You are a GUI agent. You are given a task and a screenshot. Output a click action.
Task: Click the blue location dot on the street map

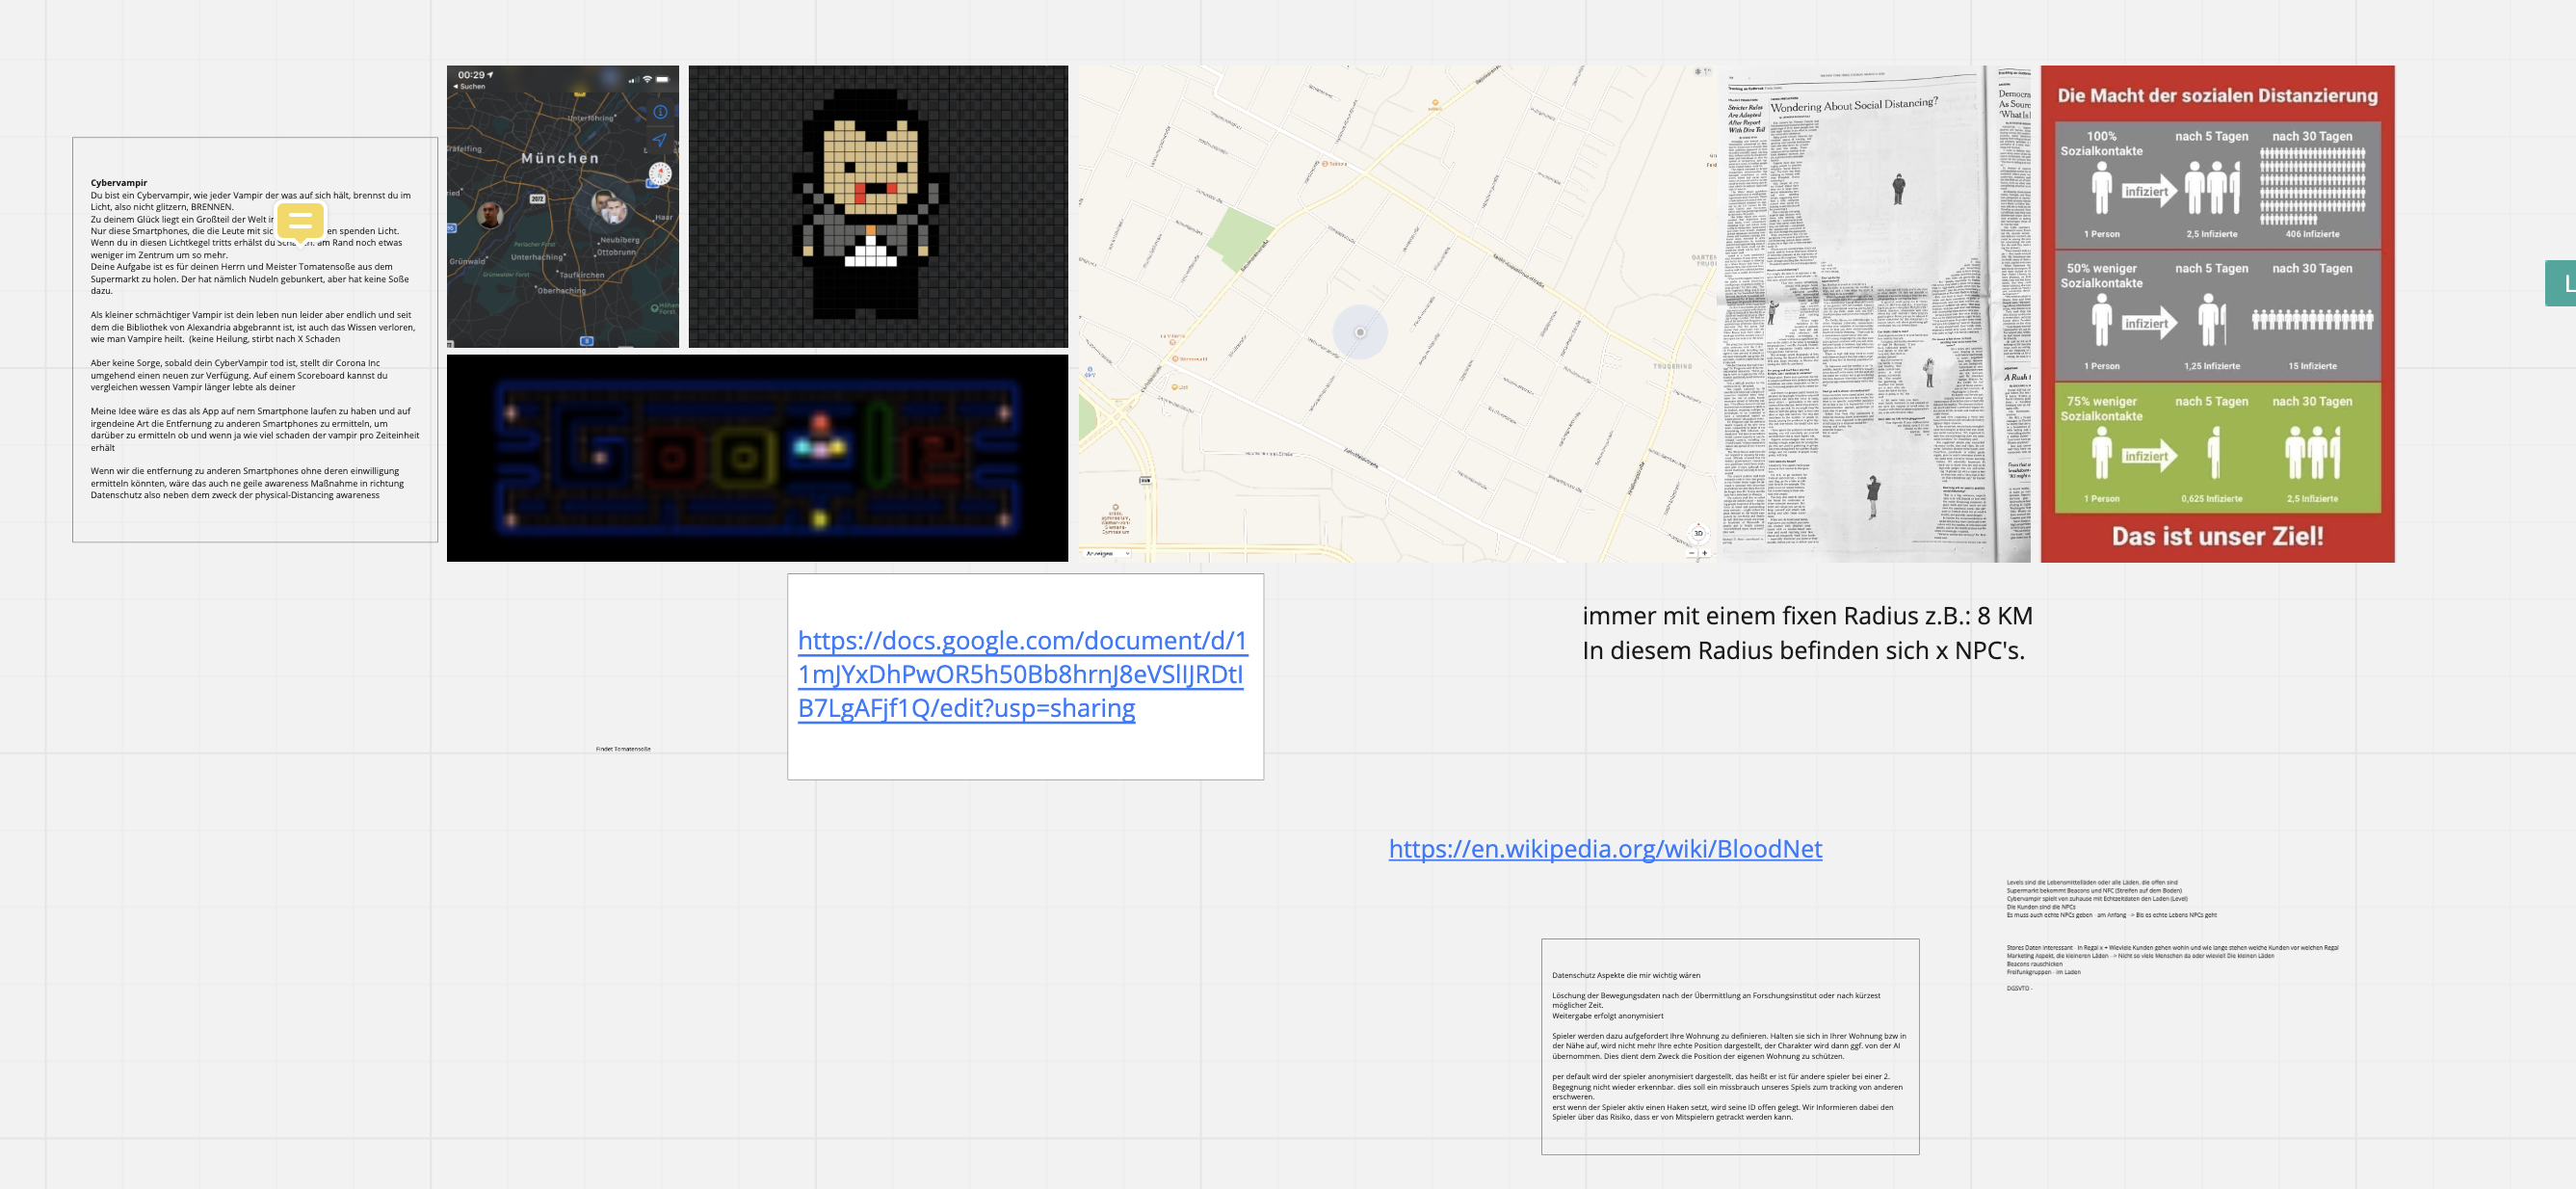1359,332
